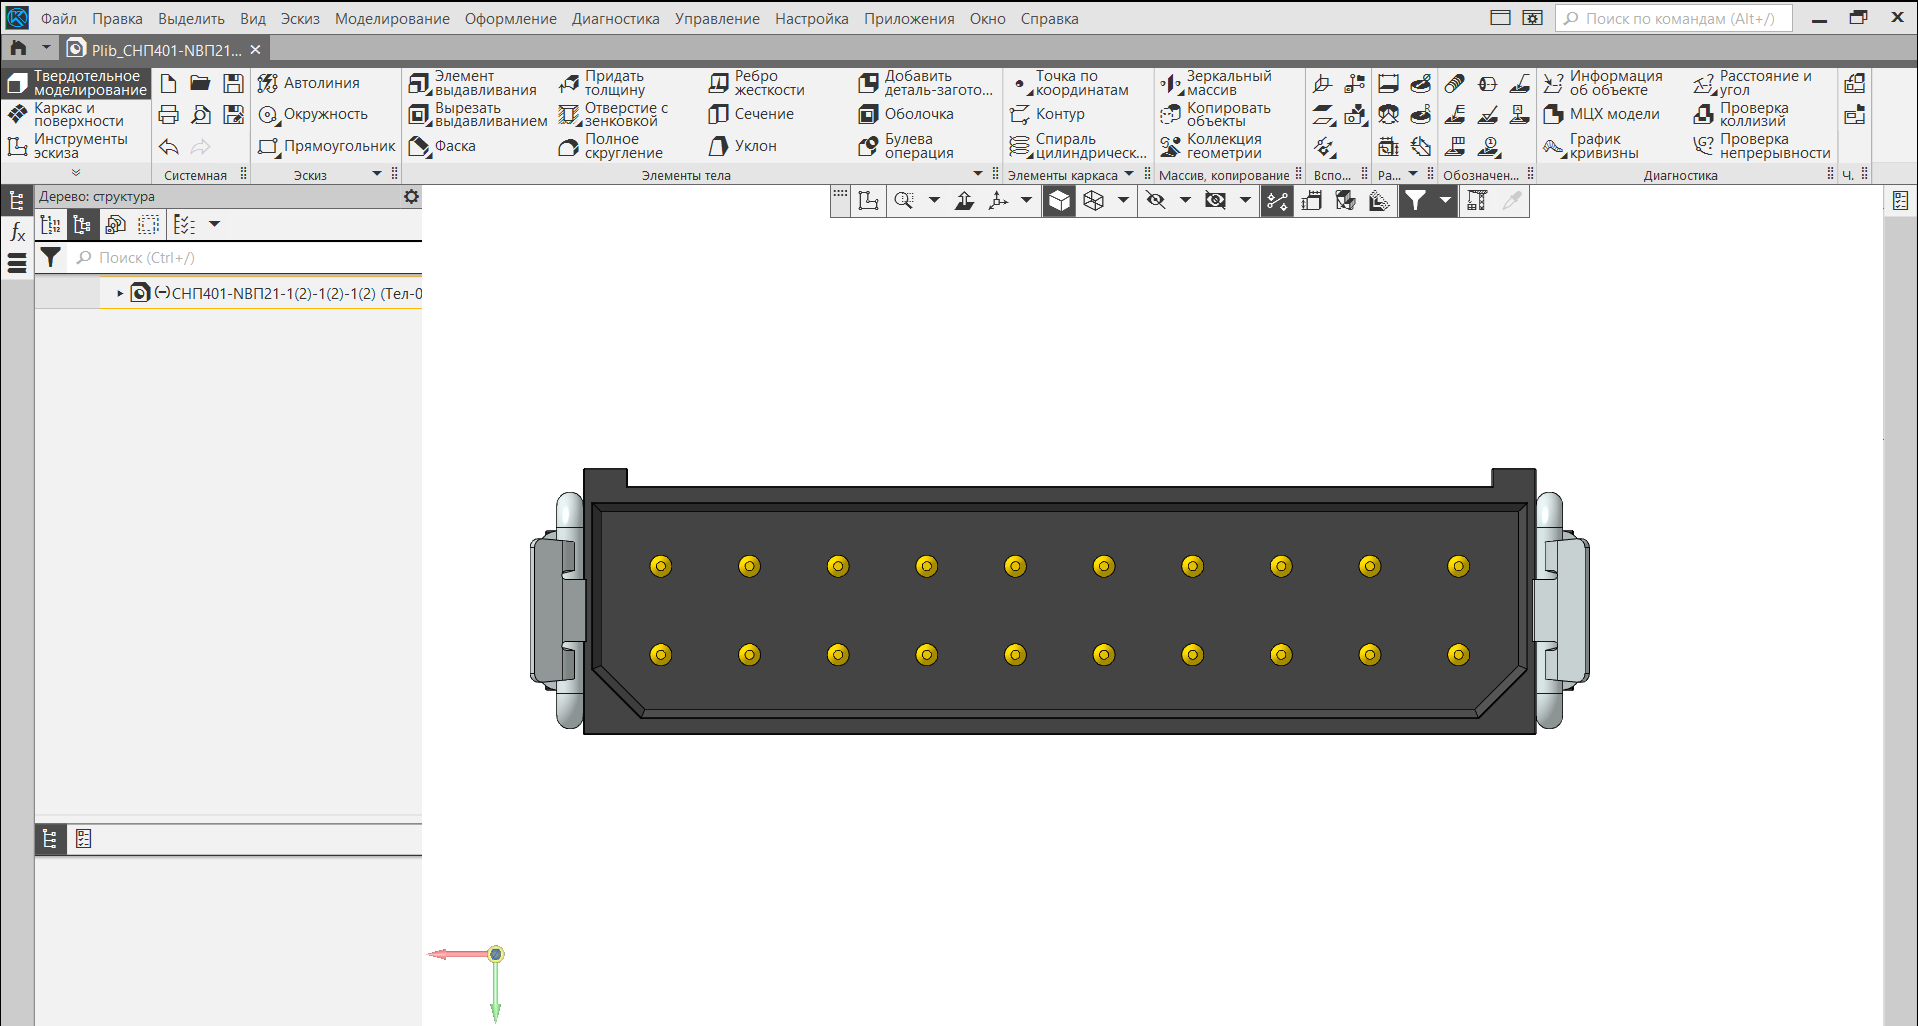The width and height of the screenshot is (1918, 1026).
Task: Open the Моделирование menu
Action: 391,19
